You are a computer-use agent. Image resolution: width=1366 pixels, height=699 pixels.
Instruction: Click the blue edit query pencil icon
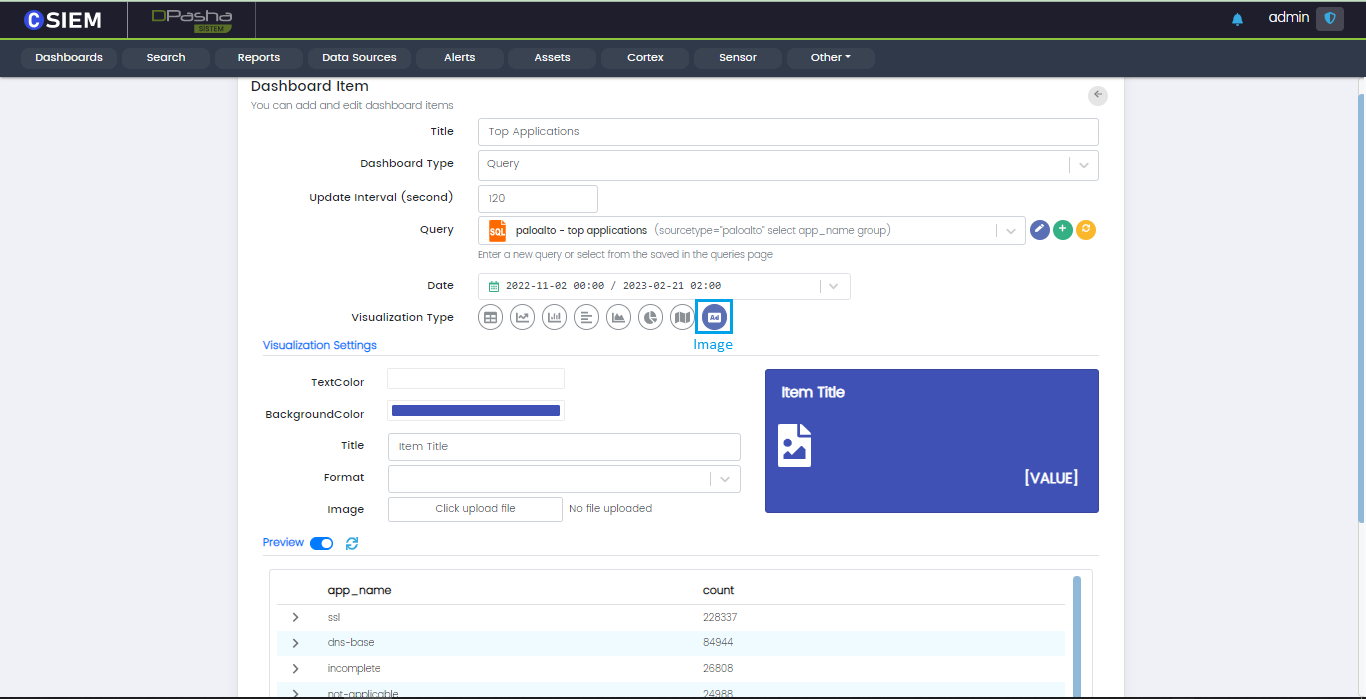[1040, 230]
